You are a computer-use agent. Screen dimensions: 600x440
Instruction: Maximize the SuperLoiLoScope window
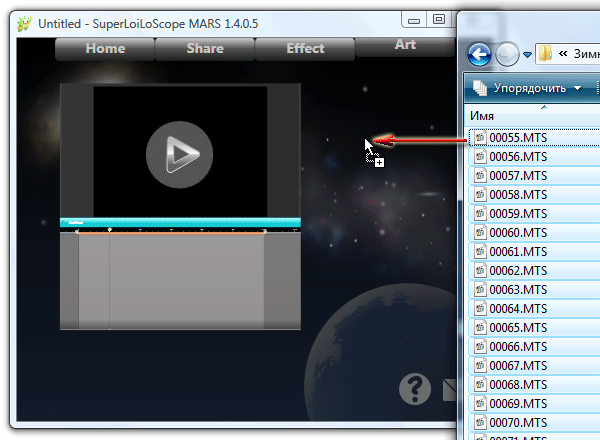tap(439, 19)
